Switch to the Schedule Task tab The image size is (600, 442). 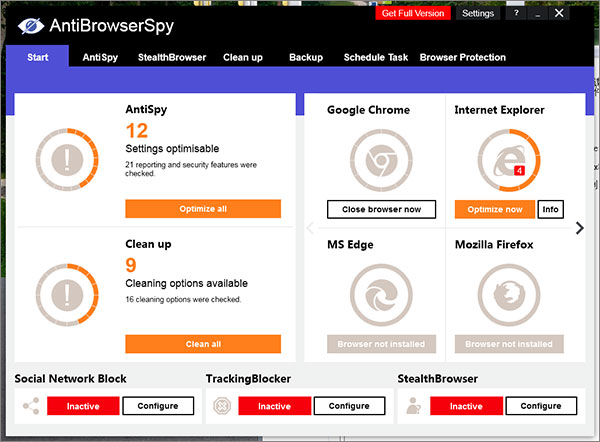tap(376, 57)
